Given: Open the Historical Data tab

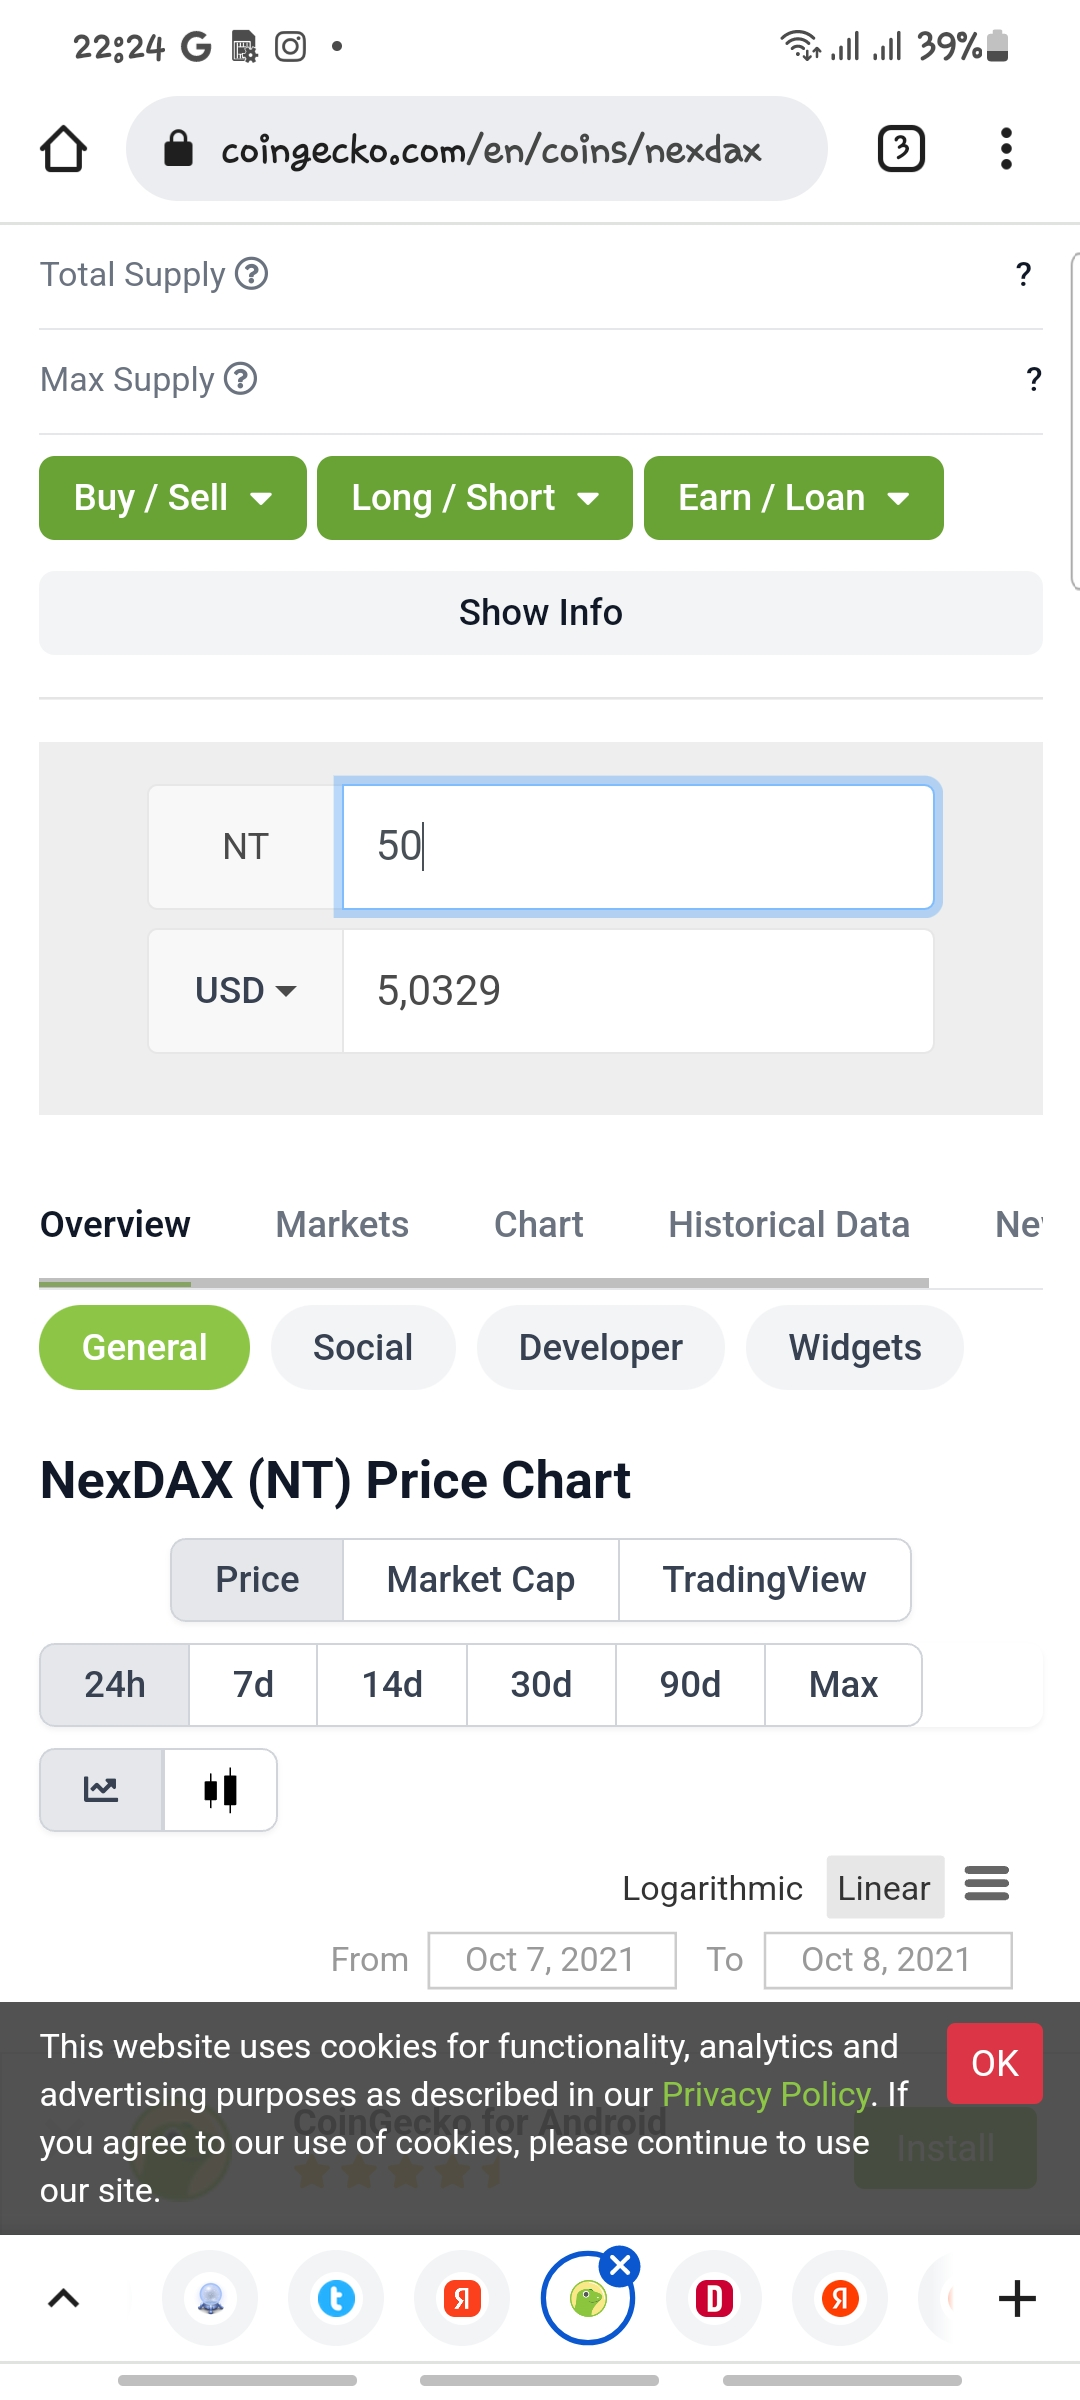Looking at the screenshot, I should tap(789, 1224).
